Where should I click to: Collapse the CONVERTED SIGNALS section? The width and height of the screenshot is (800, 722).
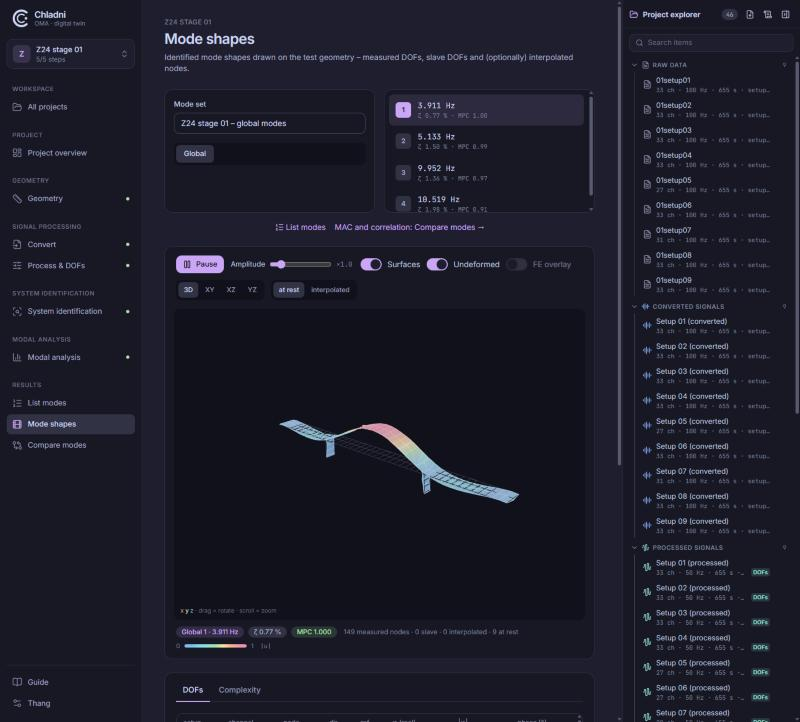pyautogui.click(x=634, y=307)
